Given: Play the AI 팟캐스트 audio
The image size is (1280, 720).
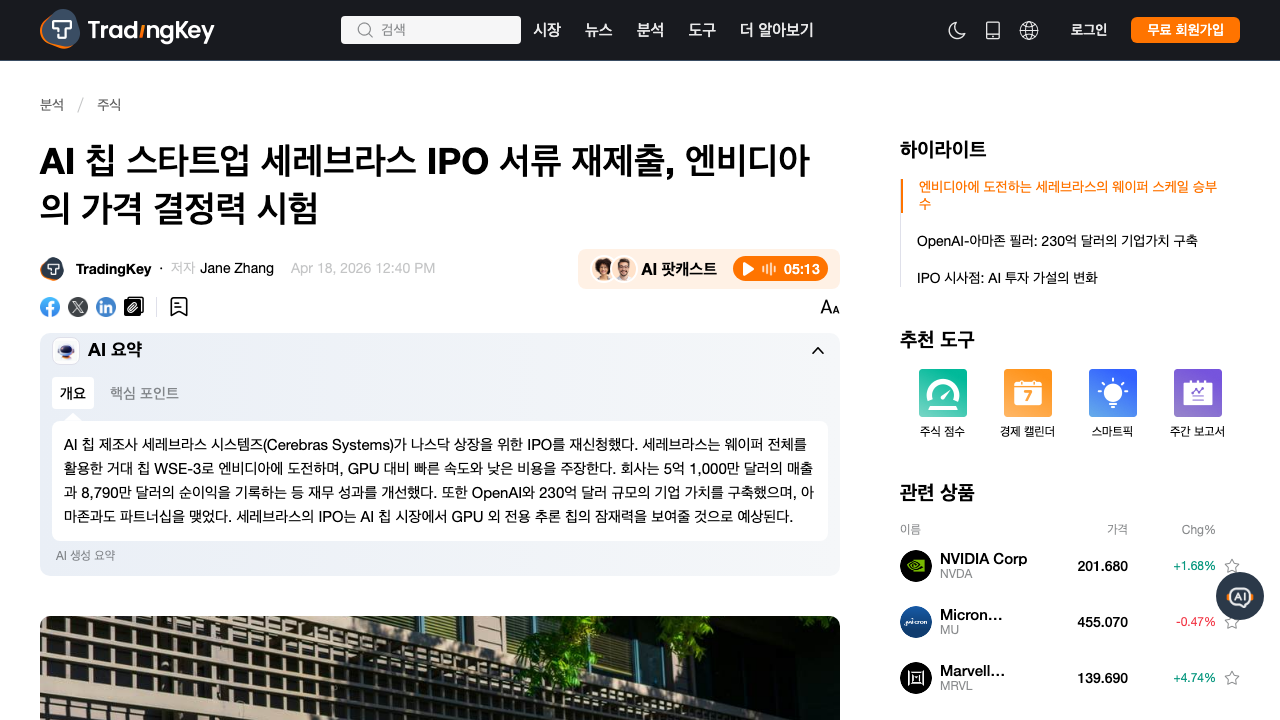Looking at the screenshot, I should coord(749,269).
